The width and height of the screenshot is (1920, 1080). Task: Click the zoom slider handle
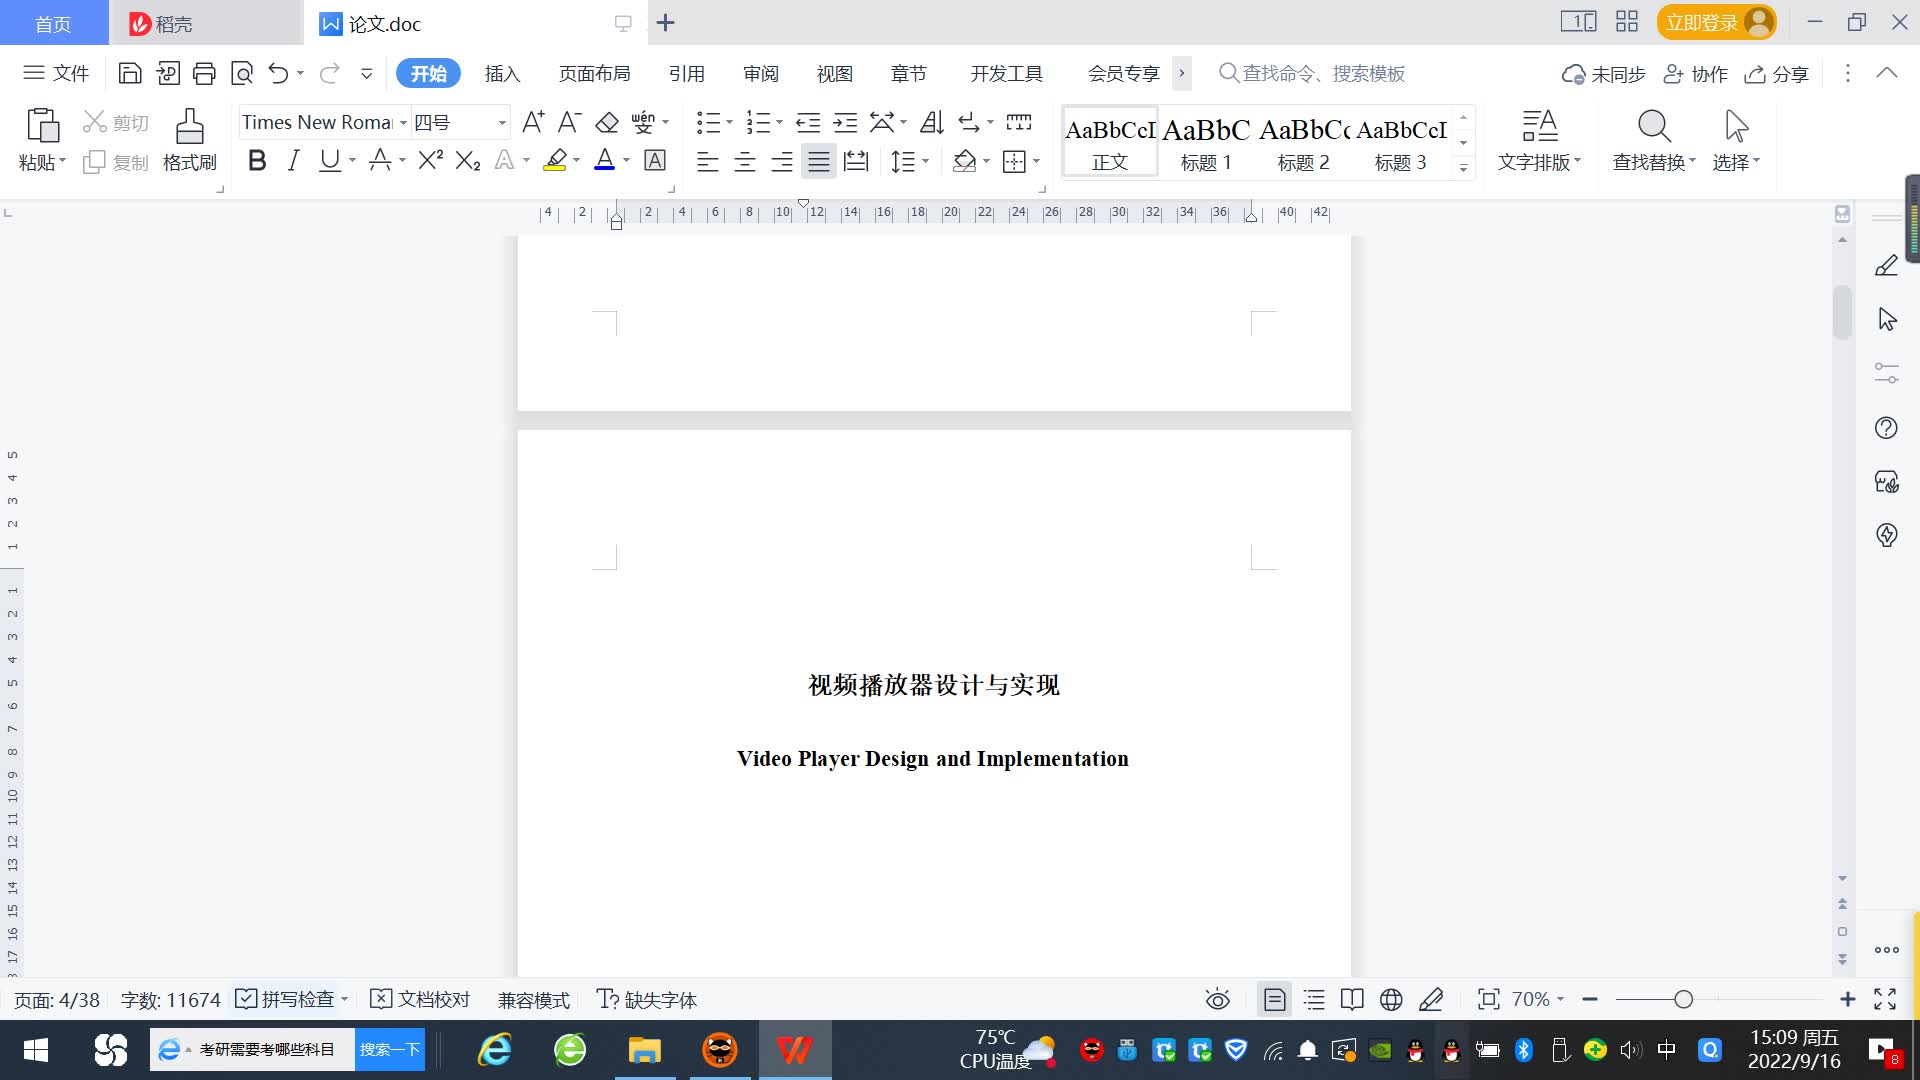(x=1683, y=999)
